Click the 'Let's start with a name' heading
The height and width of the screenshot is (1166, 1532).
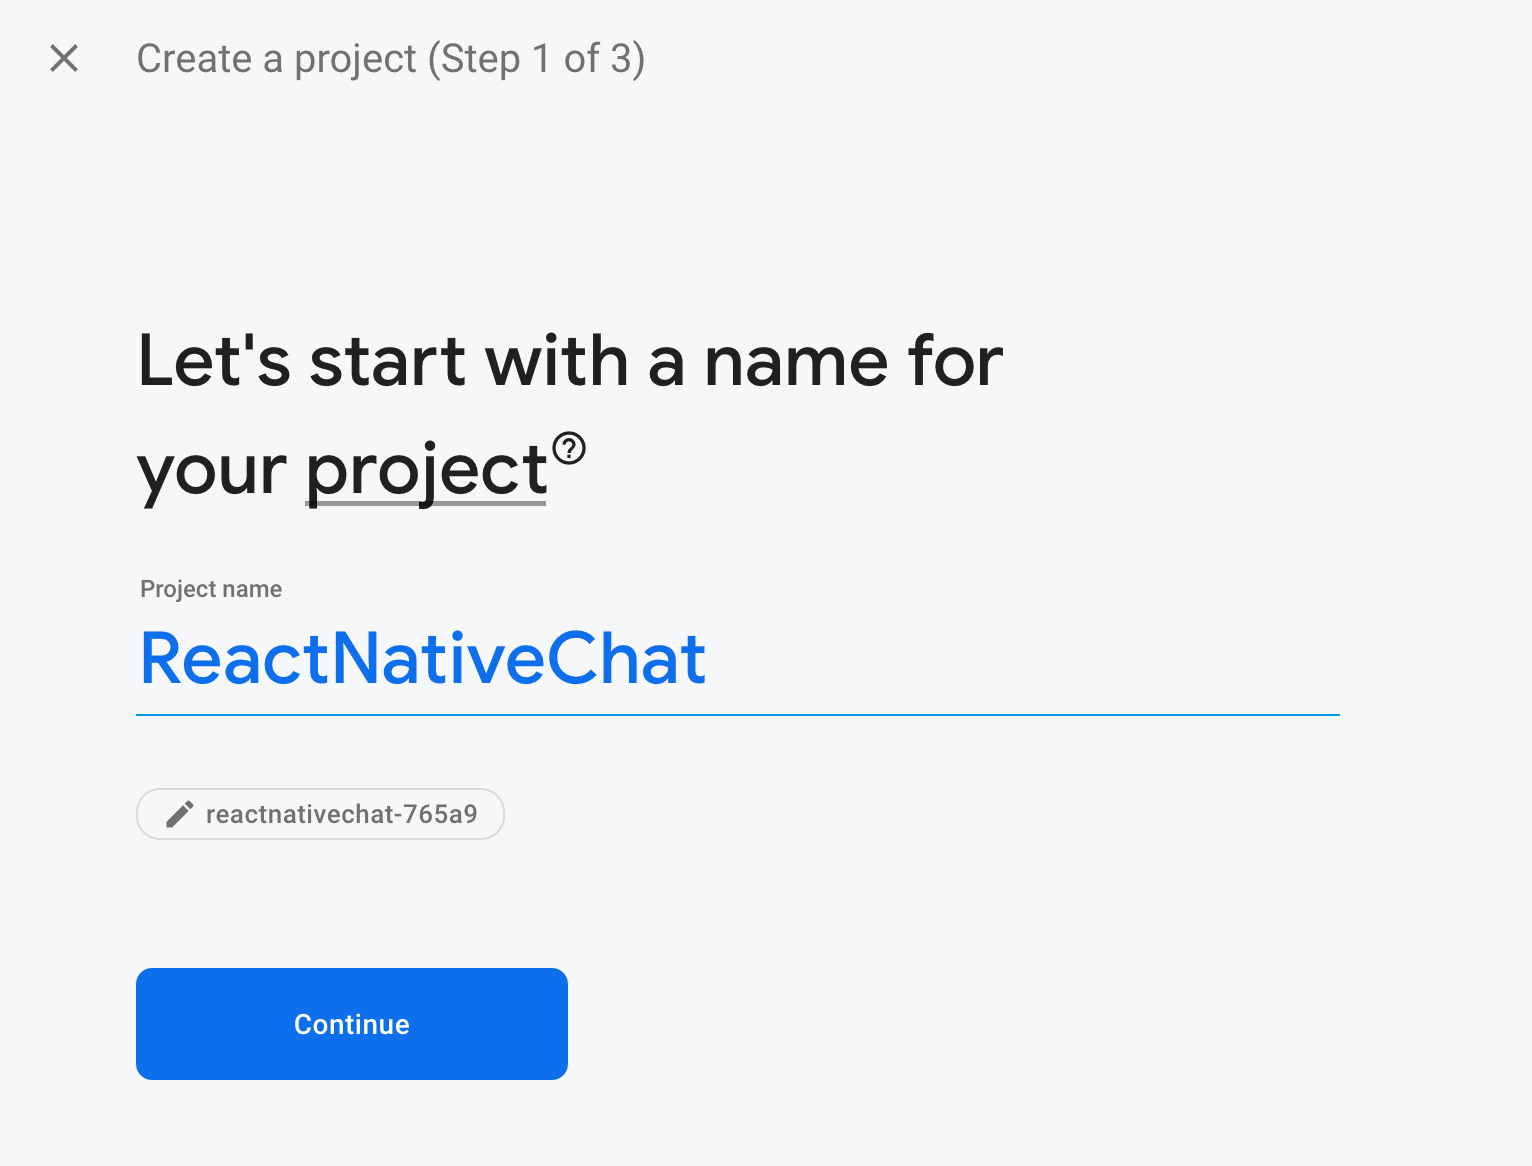570,362
